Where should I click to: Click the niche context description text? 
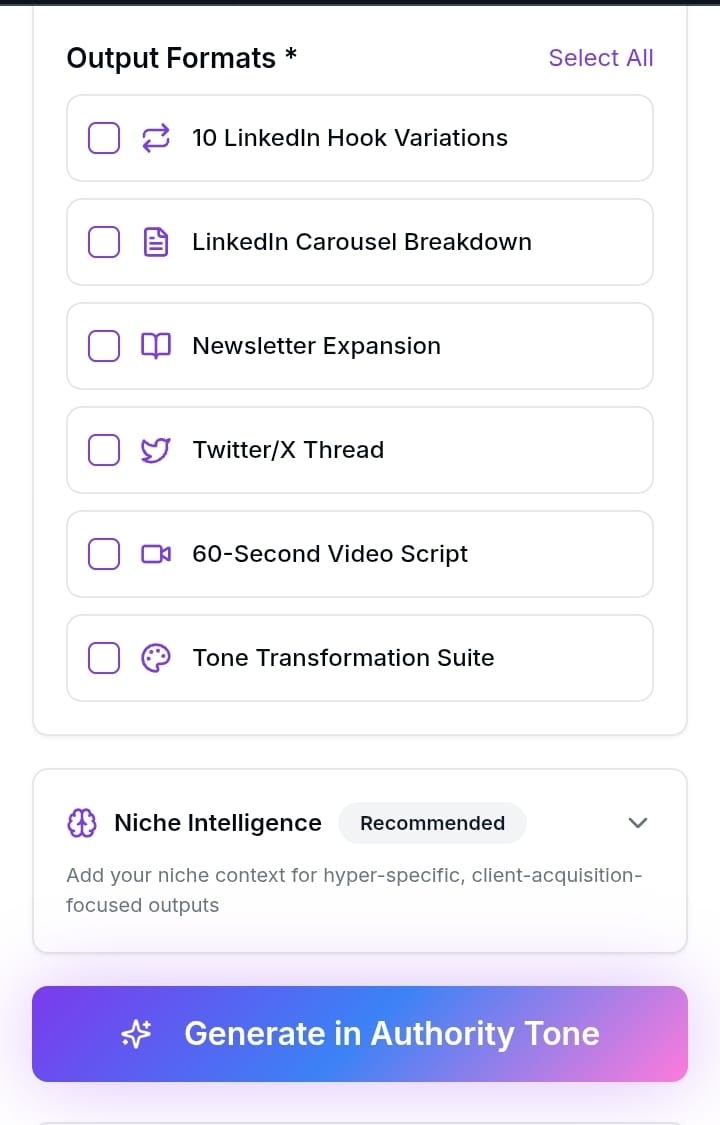point(354,890)
